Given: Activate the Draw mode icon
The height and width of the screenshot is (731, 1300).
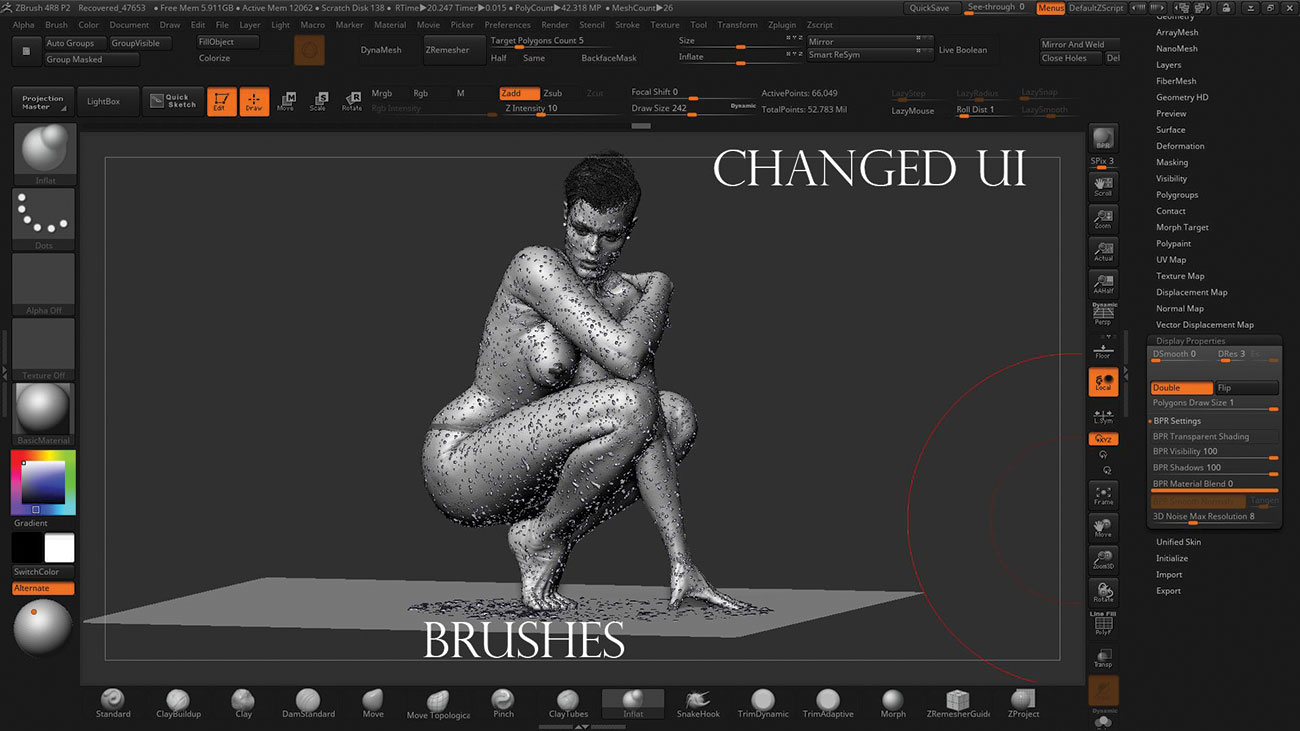Looking at the screenshot, I should coord(253,100).
